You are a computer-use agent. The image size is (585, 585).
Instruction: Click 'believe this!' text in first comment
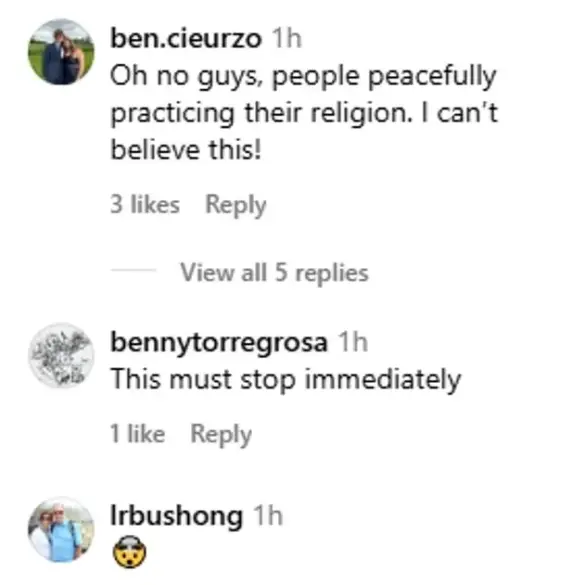186,150
